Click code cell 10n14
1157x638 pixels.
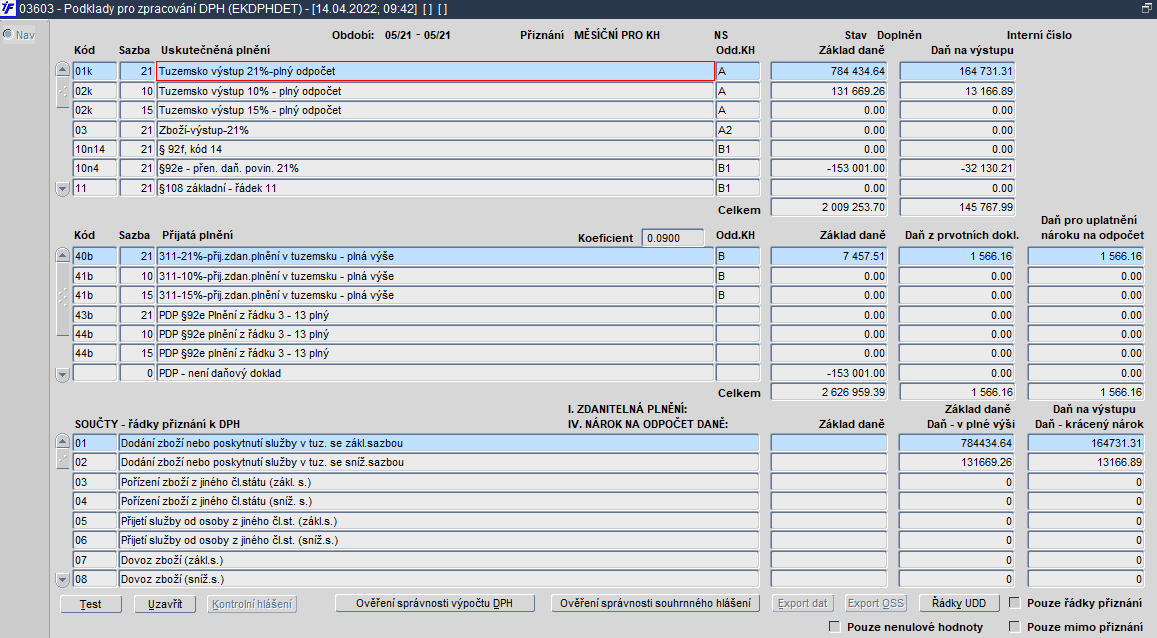(x=95, y=150)
